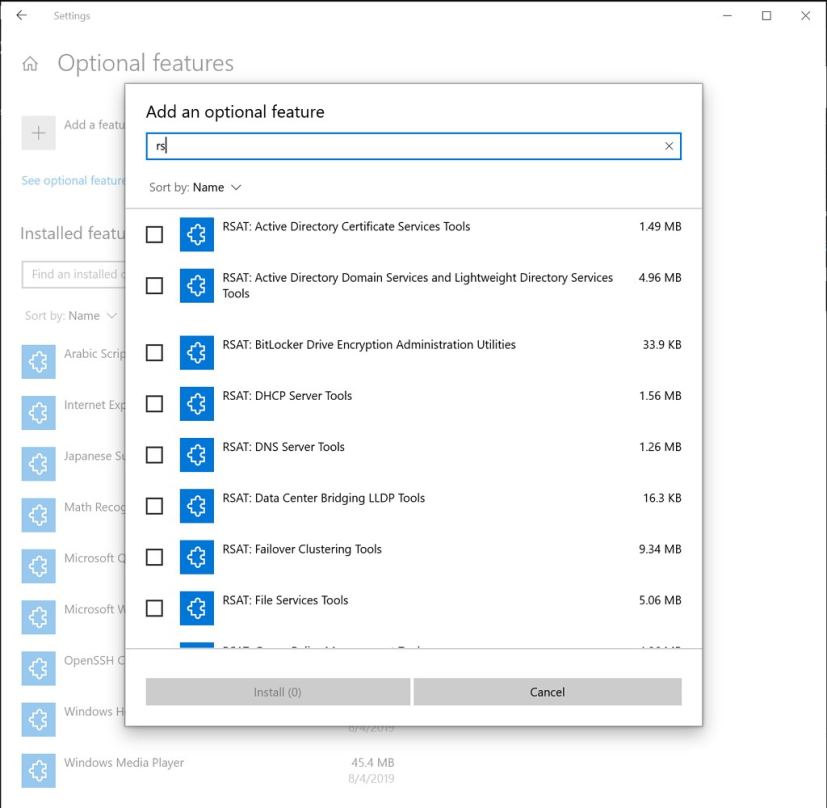Image resolution: width=827 pixels, height=808 pixels.
Task: Clear the search field with the X
Action: pos(669,146)
